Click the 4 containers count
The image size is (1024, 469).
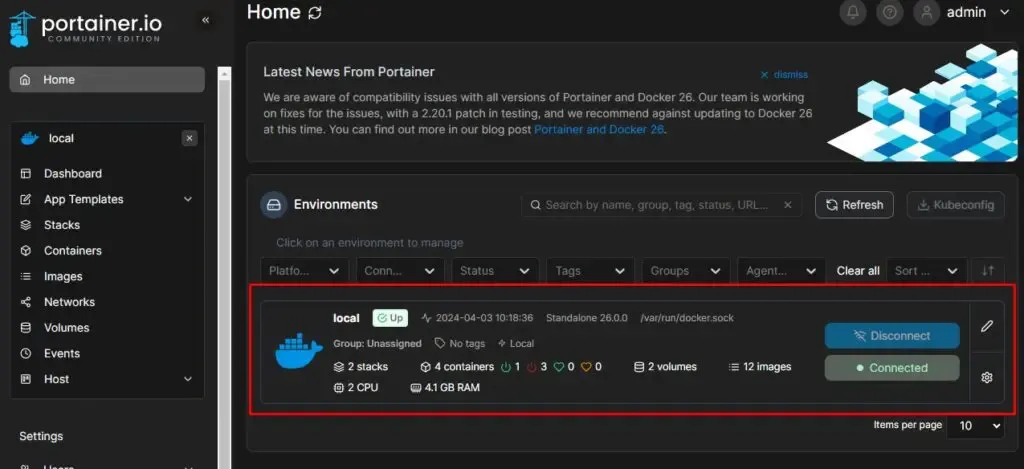(457, 367)
